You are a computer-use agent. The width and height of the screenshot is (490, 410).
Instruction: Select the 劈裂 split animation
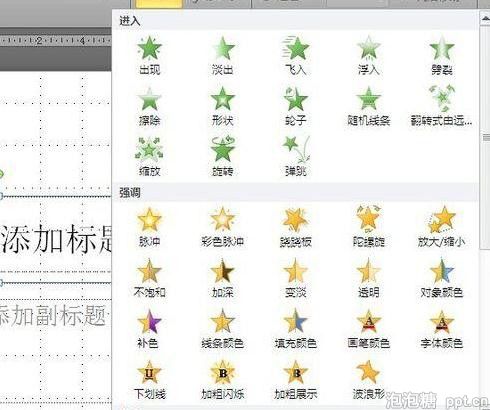[442, 56]
